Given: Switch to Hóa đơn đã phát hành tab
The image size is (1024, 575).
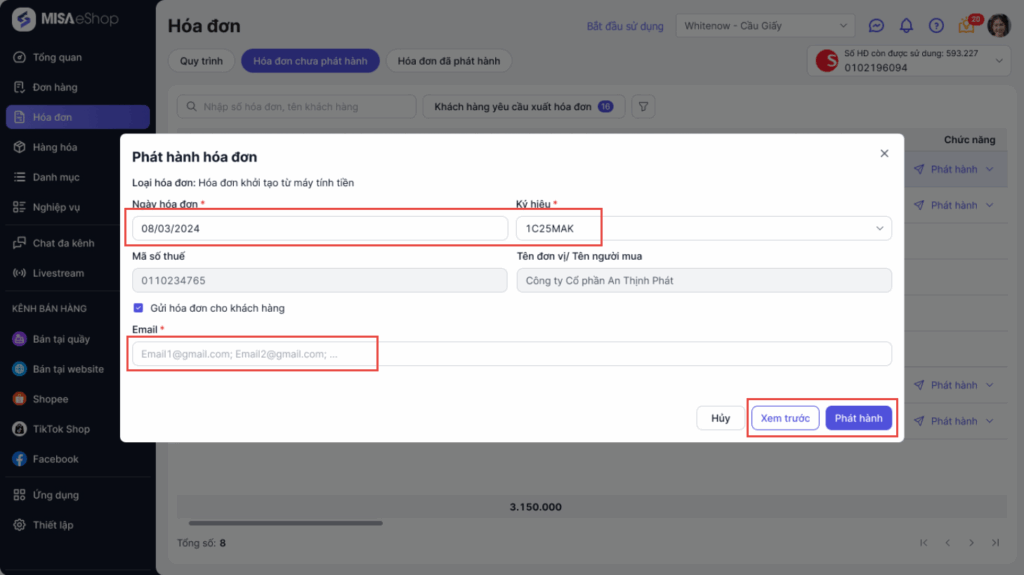Looking at the screenshot, I should click(x=449, y=61).
